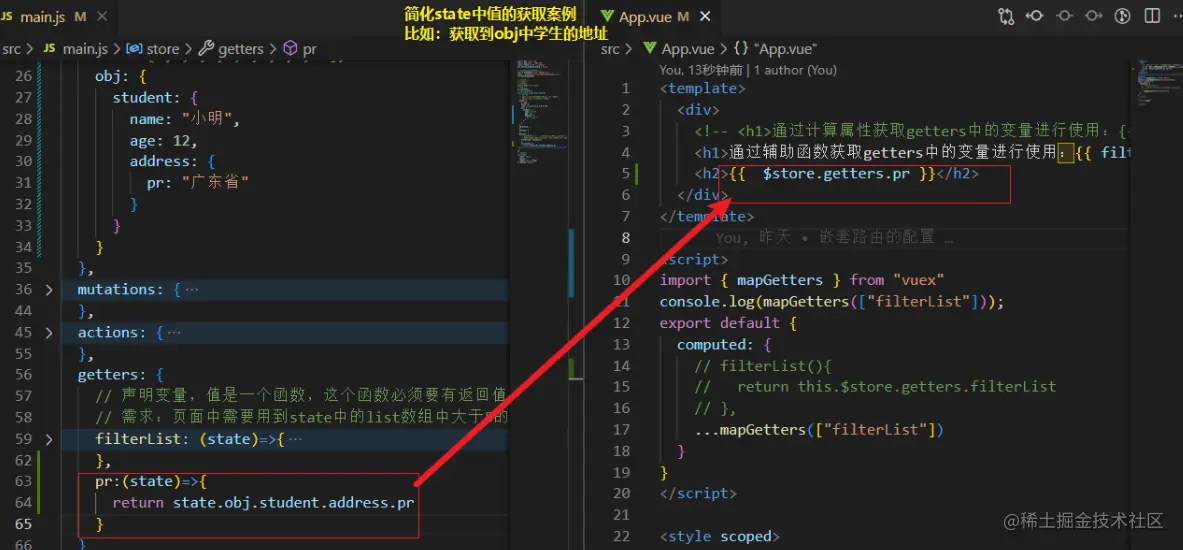Click line number 17 in App.vue

(622, 429)
